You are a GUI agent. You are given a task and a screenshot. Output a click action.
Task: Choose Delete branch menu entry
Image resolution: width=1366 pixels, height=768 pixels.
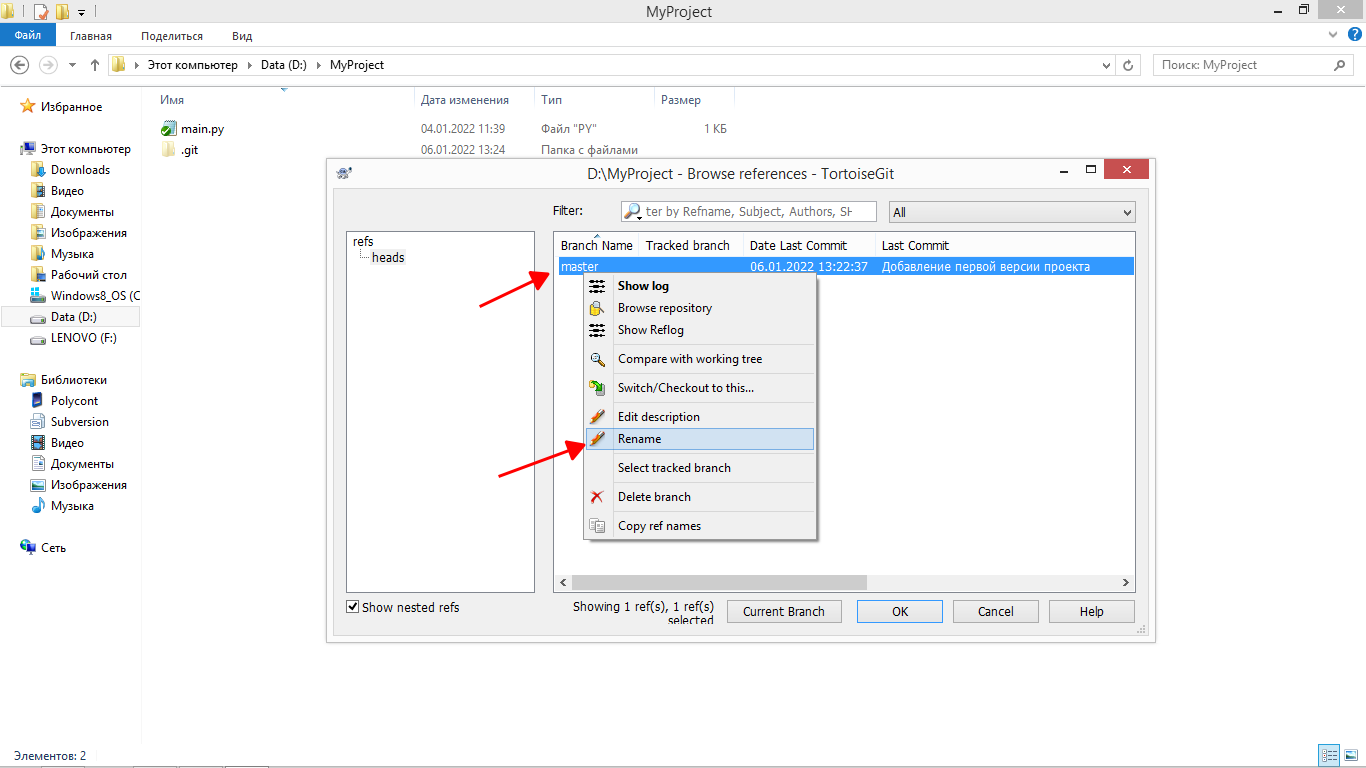pyautogui.click(x=700, y=497)
